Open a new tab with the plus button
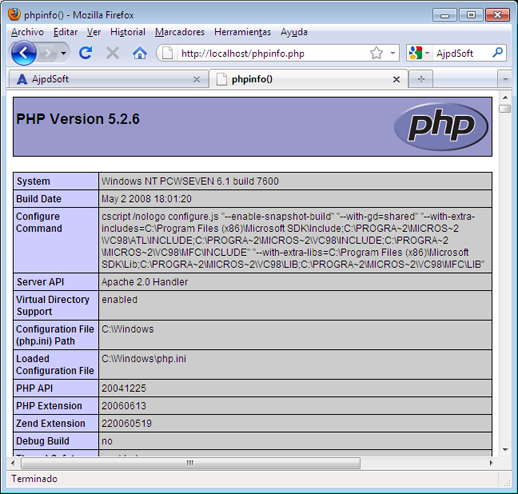The width and height of the screenshot is (518, 494). (x=421, y=79)
